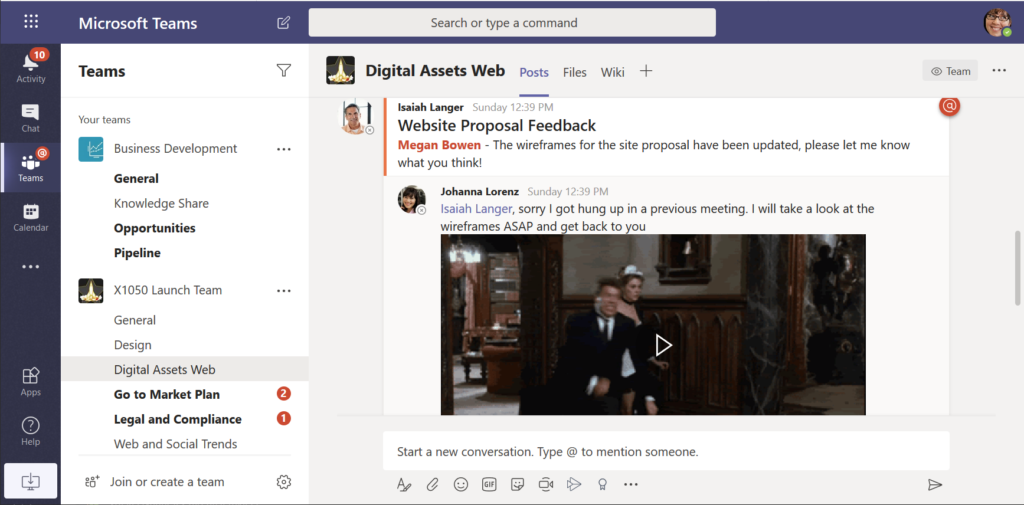
Task: Download the desktop app icon
Action: [x=31, y=482]
